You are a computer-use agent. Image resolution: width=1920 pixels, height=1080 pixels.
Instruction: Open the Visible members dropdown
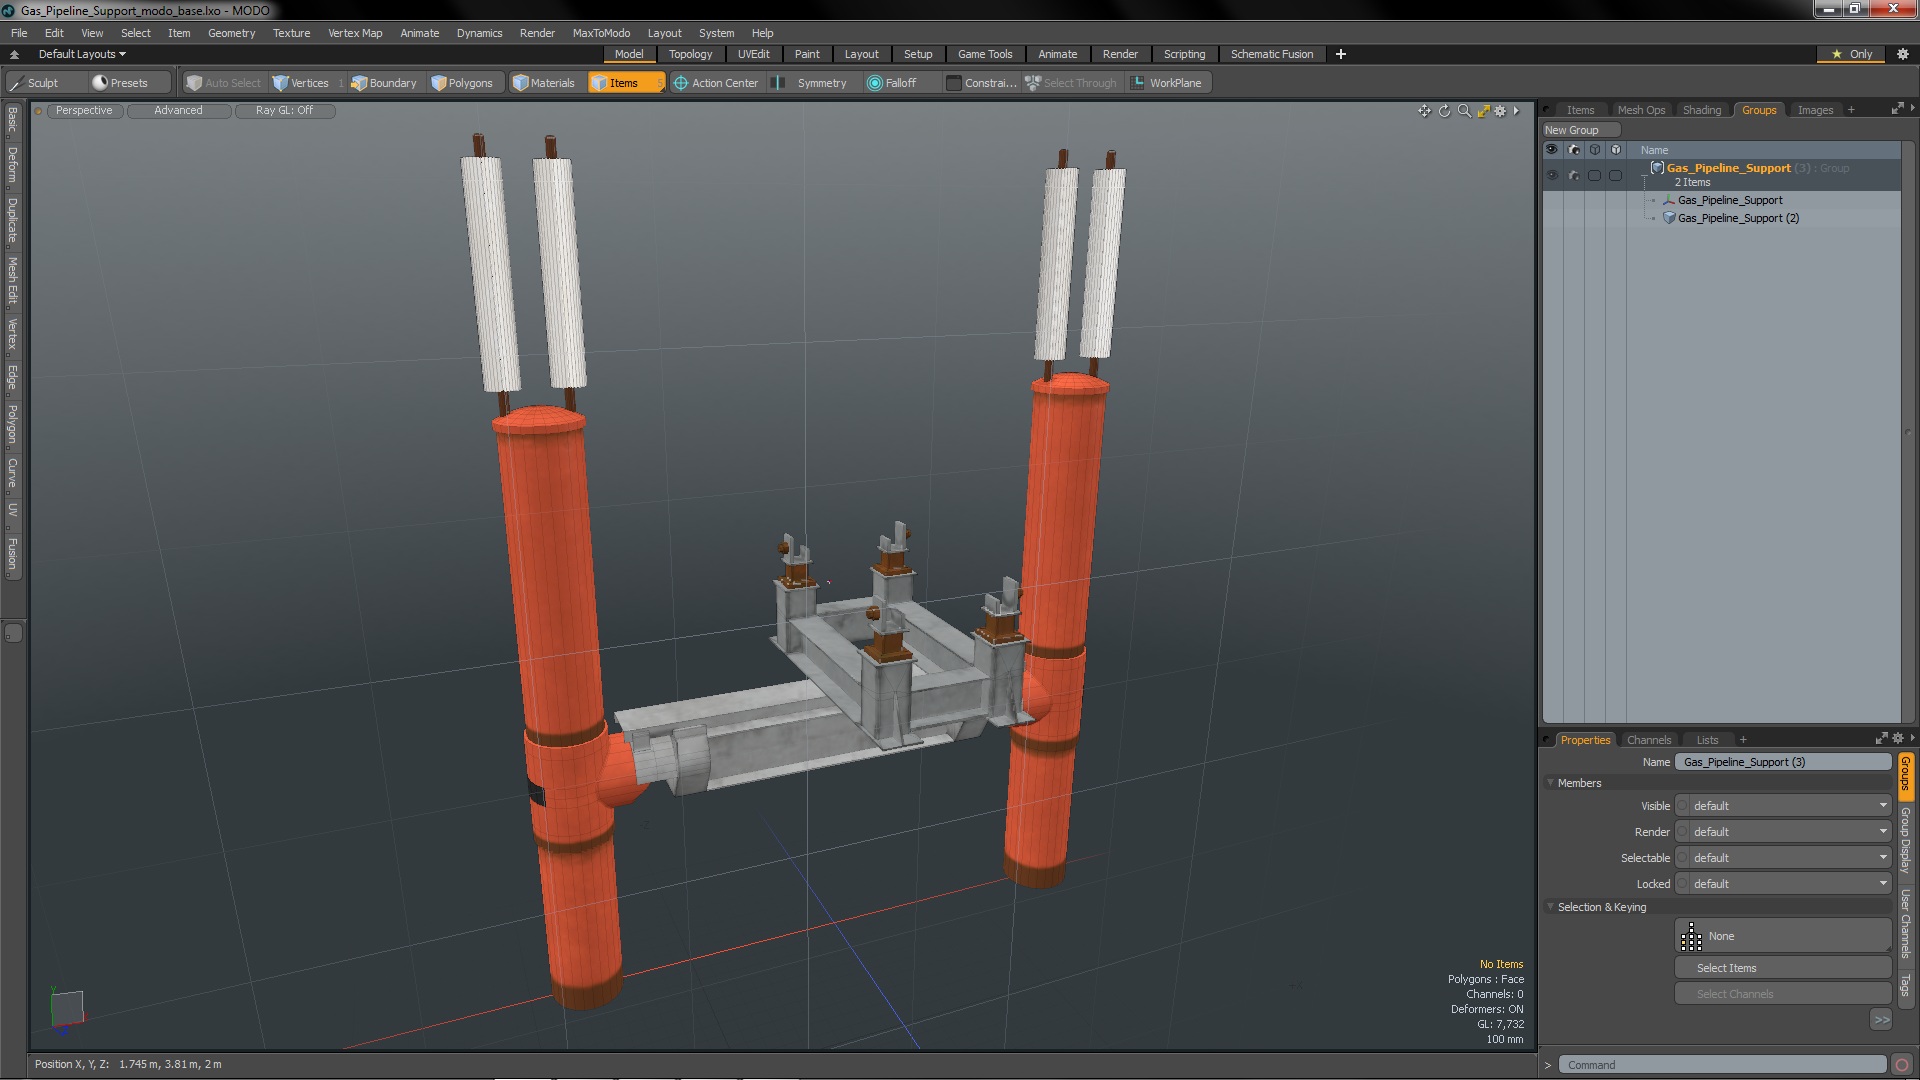(x=1785, y=806)
